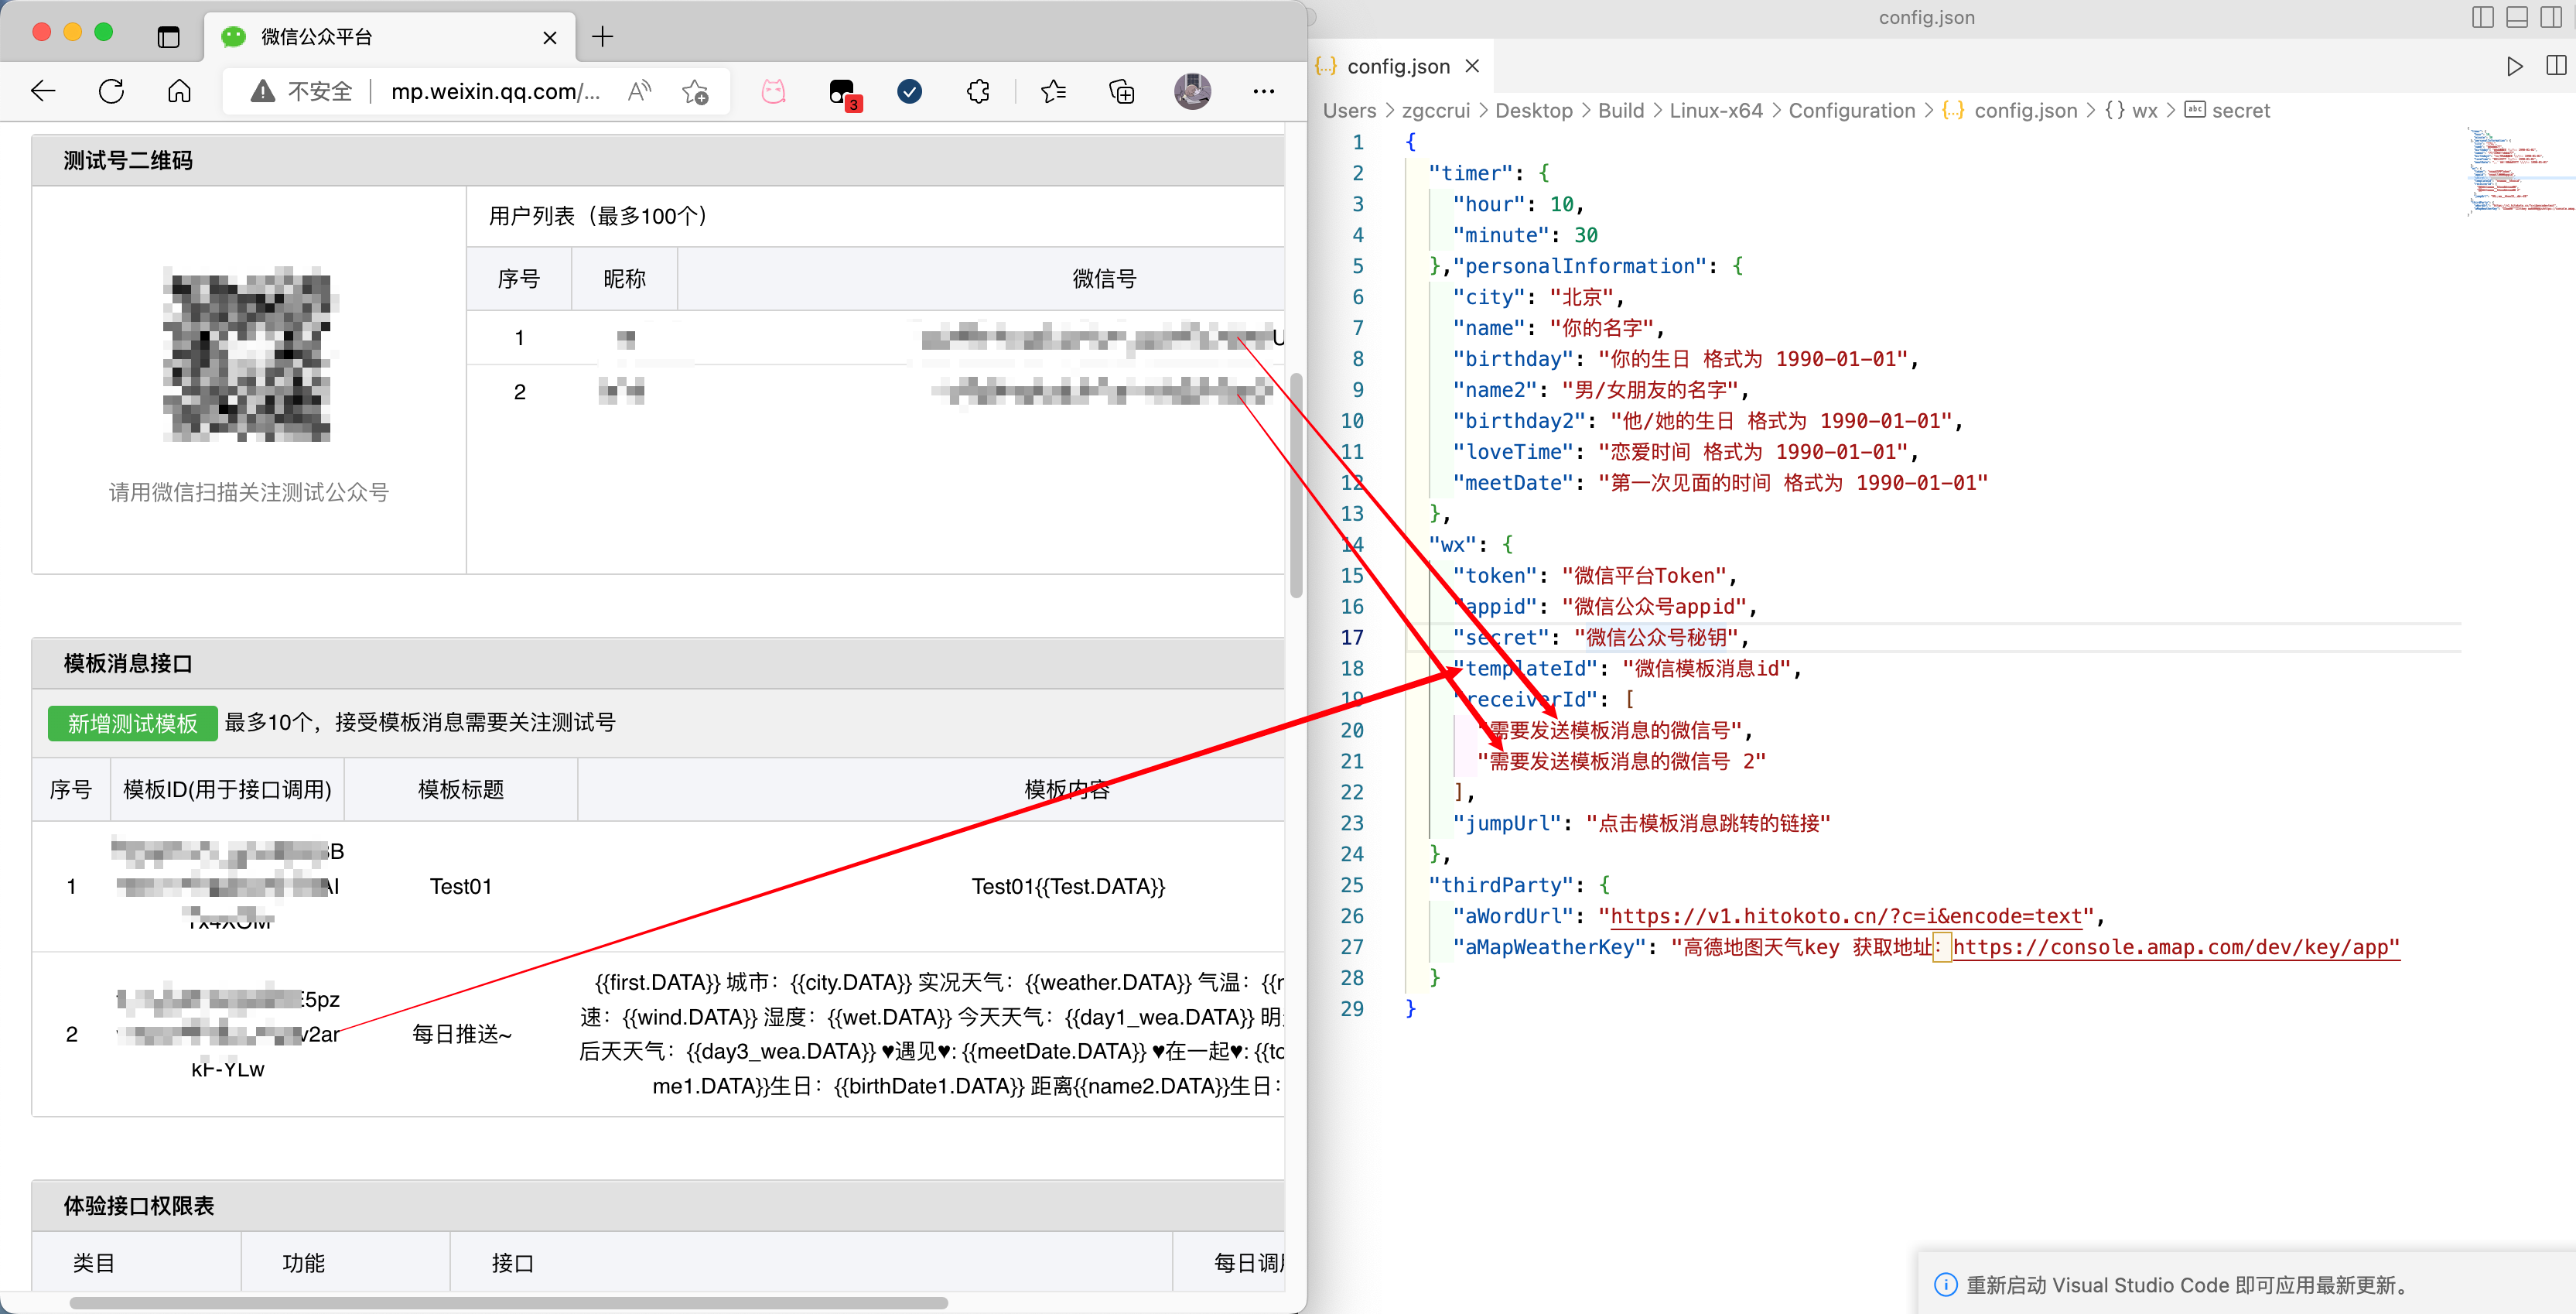The width and height of the screenshot is (2576, 1314).
Task: Add this page to favorites star
Action: point(695,92)
